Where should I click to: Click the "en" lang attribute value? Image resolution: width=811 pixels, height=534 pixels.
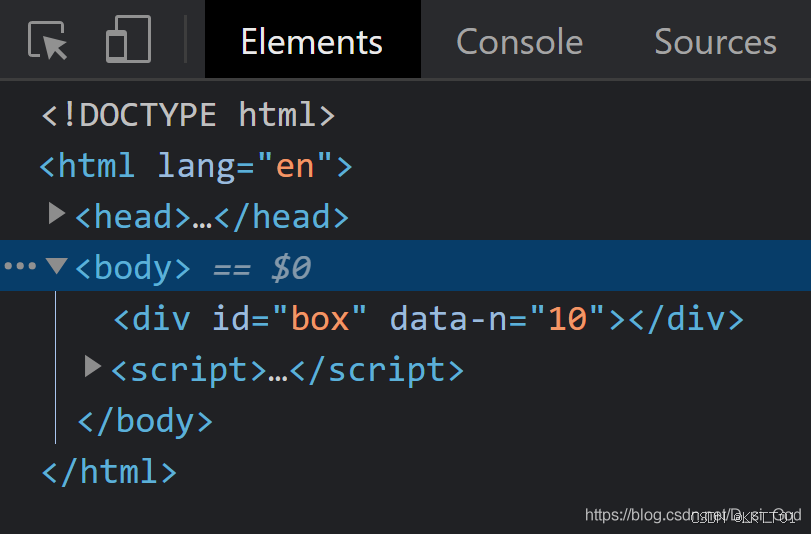(295, 166)
